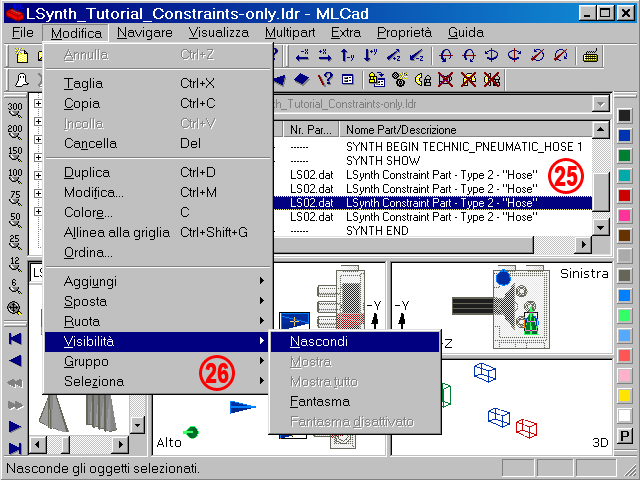Click the -y up arrow move icon

[x=347, y=56]
